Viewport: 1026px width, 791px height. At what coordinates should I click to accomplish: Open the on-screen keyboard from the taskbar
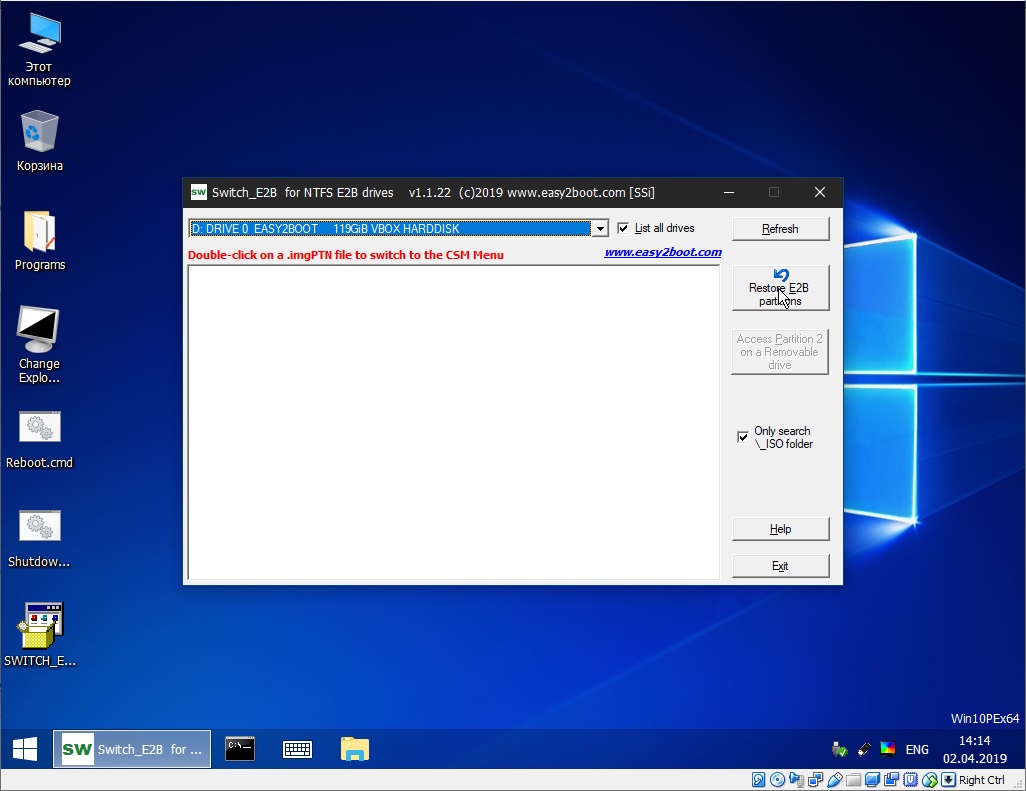(x=297, y=748)
